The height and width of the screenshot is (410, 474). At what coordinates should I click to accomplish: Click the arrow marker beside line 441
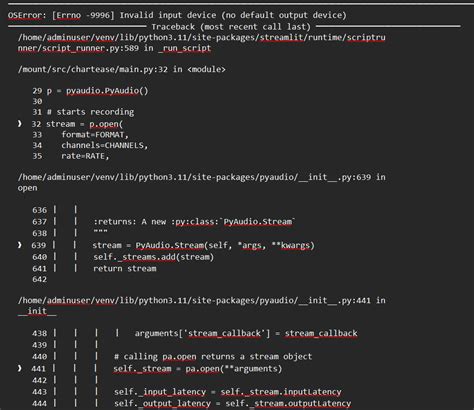click(x=20, y=369)
